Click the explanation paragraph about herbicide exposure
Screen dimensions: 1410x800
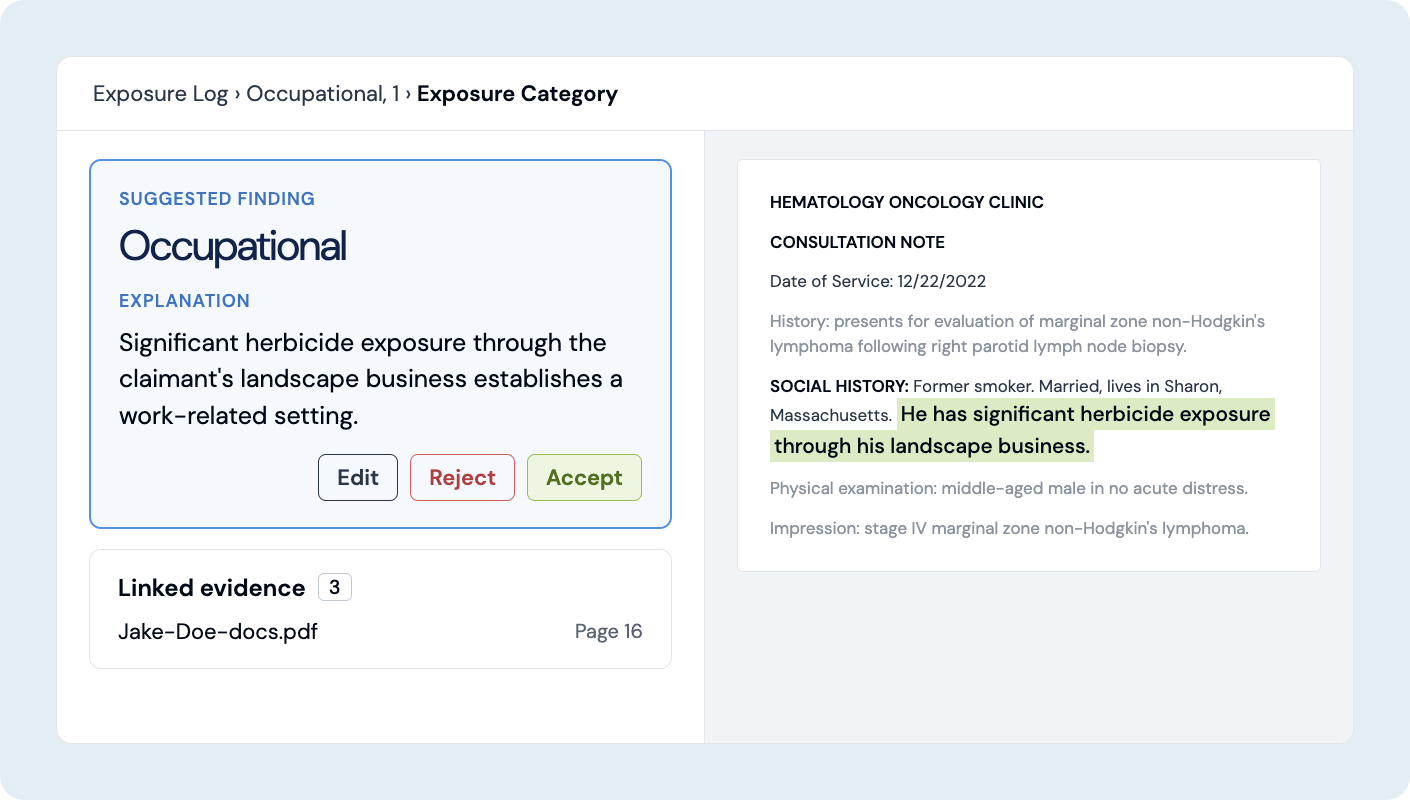(x=371, y=380)
